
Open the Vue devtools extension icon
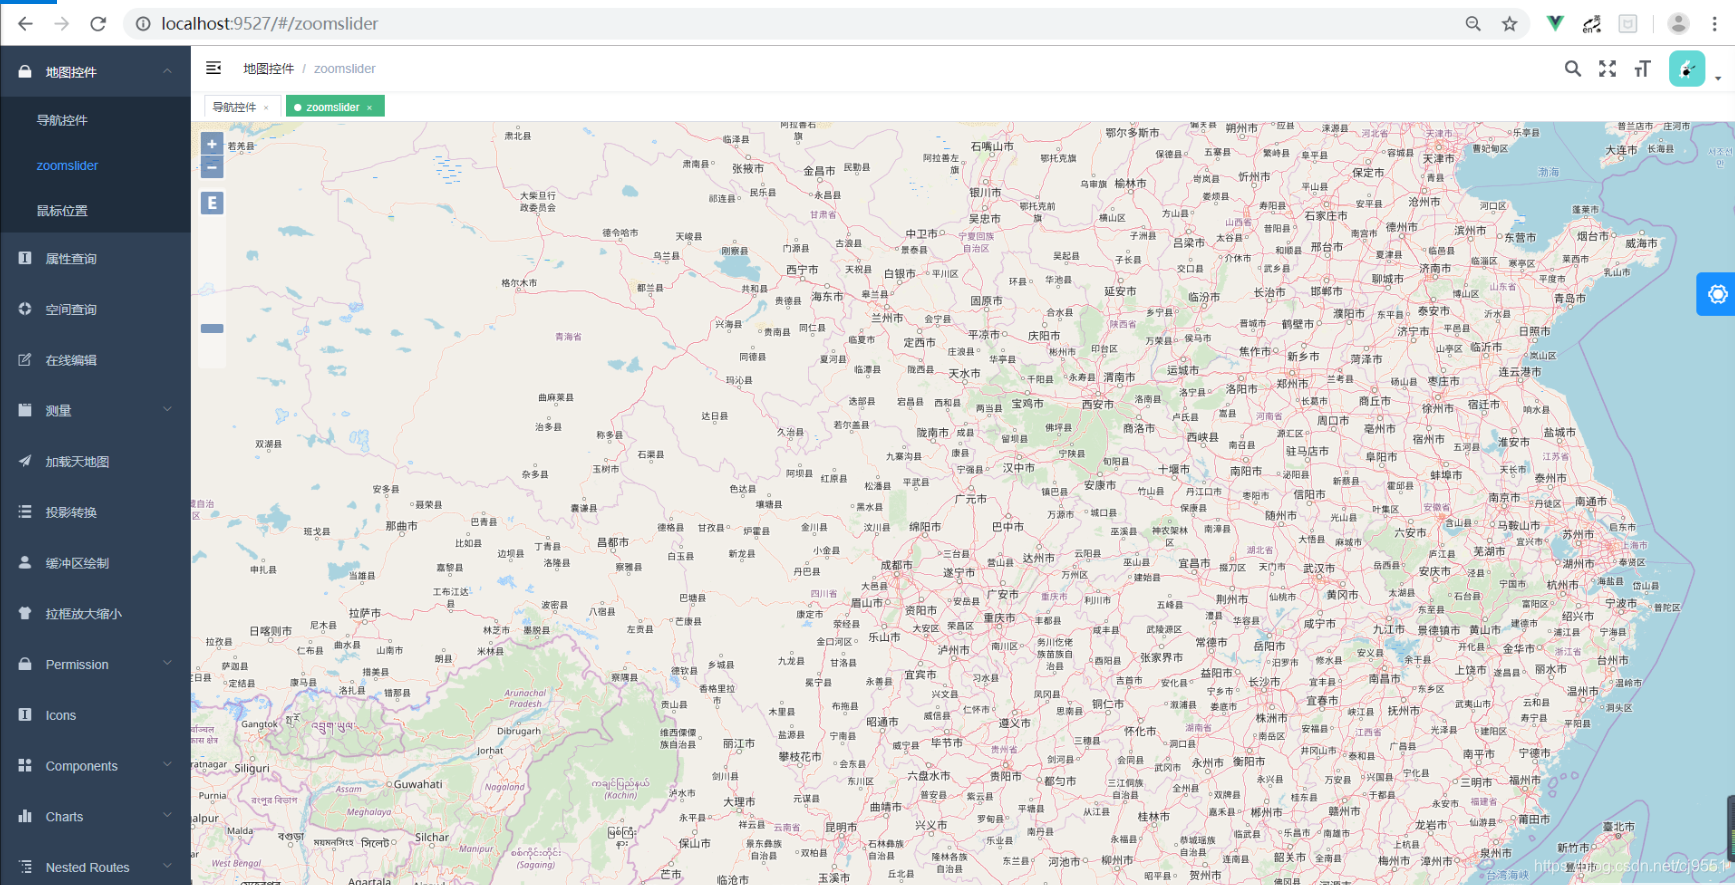pos(1555,23)
